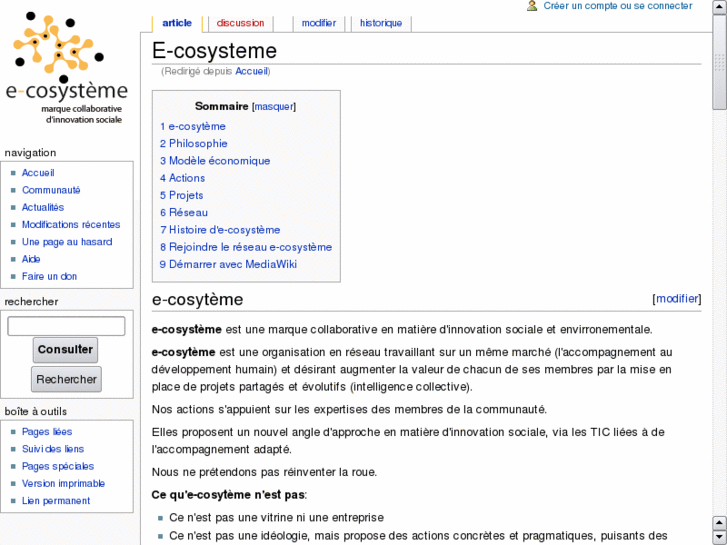The height and width of the screenshot is (545, 727).
Task: Jump to section 3 Modèle économique
Action: coord(215,161)
